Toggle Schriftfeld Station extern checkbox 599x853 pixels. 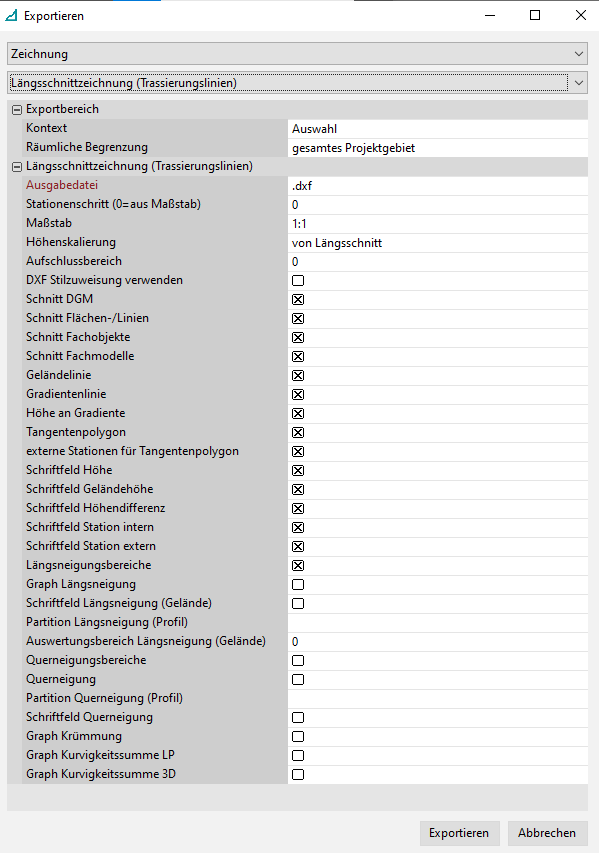(298, 546)
